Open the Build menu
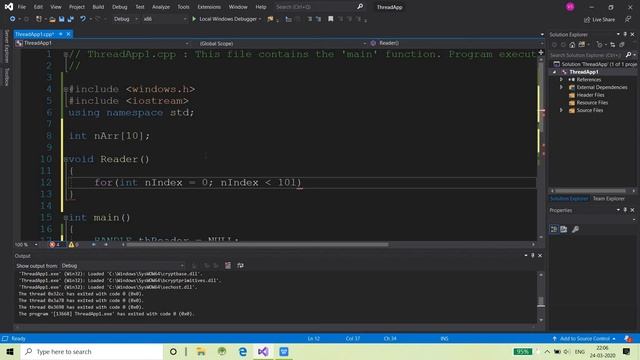This screenshot has height=360, width=640. pyautogui.click(x=98, y=7)
